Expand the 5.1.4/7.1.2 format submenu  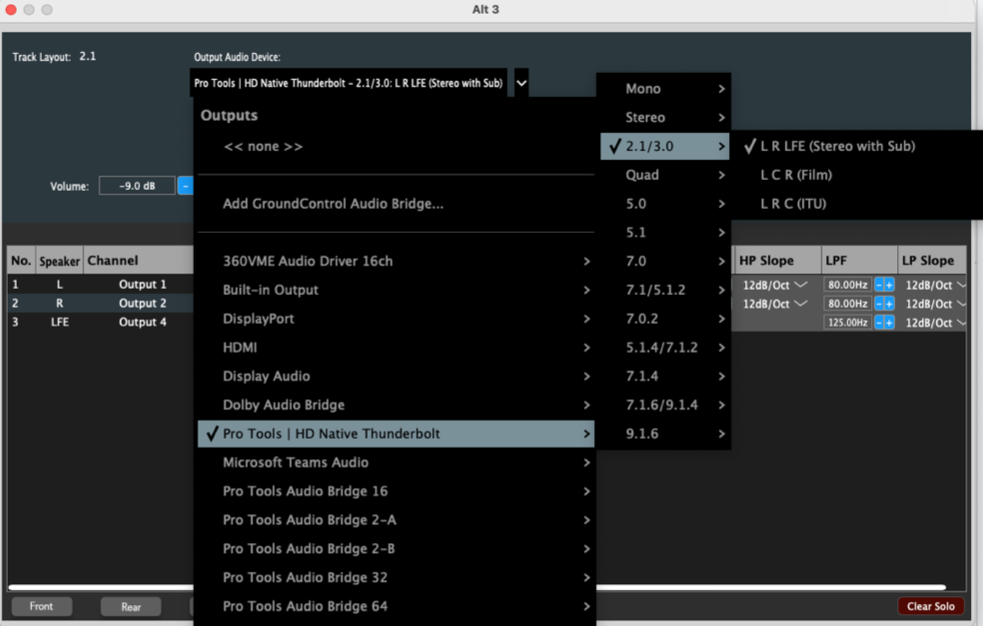[665, 347]
